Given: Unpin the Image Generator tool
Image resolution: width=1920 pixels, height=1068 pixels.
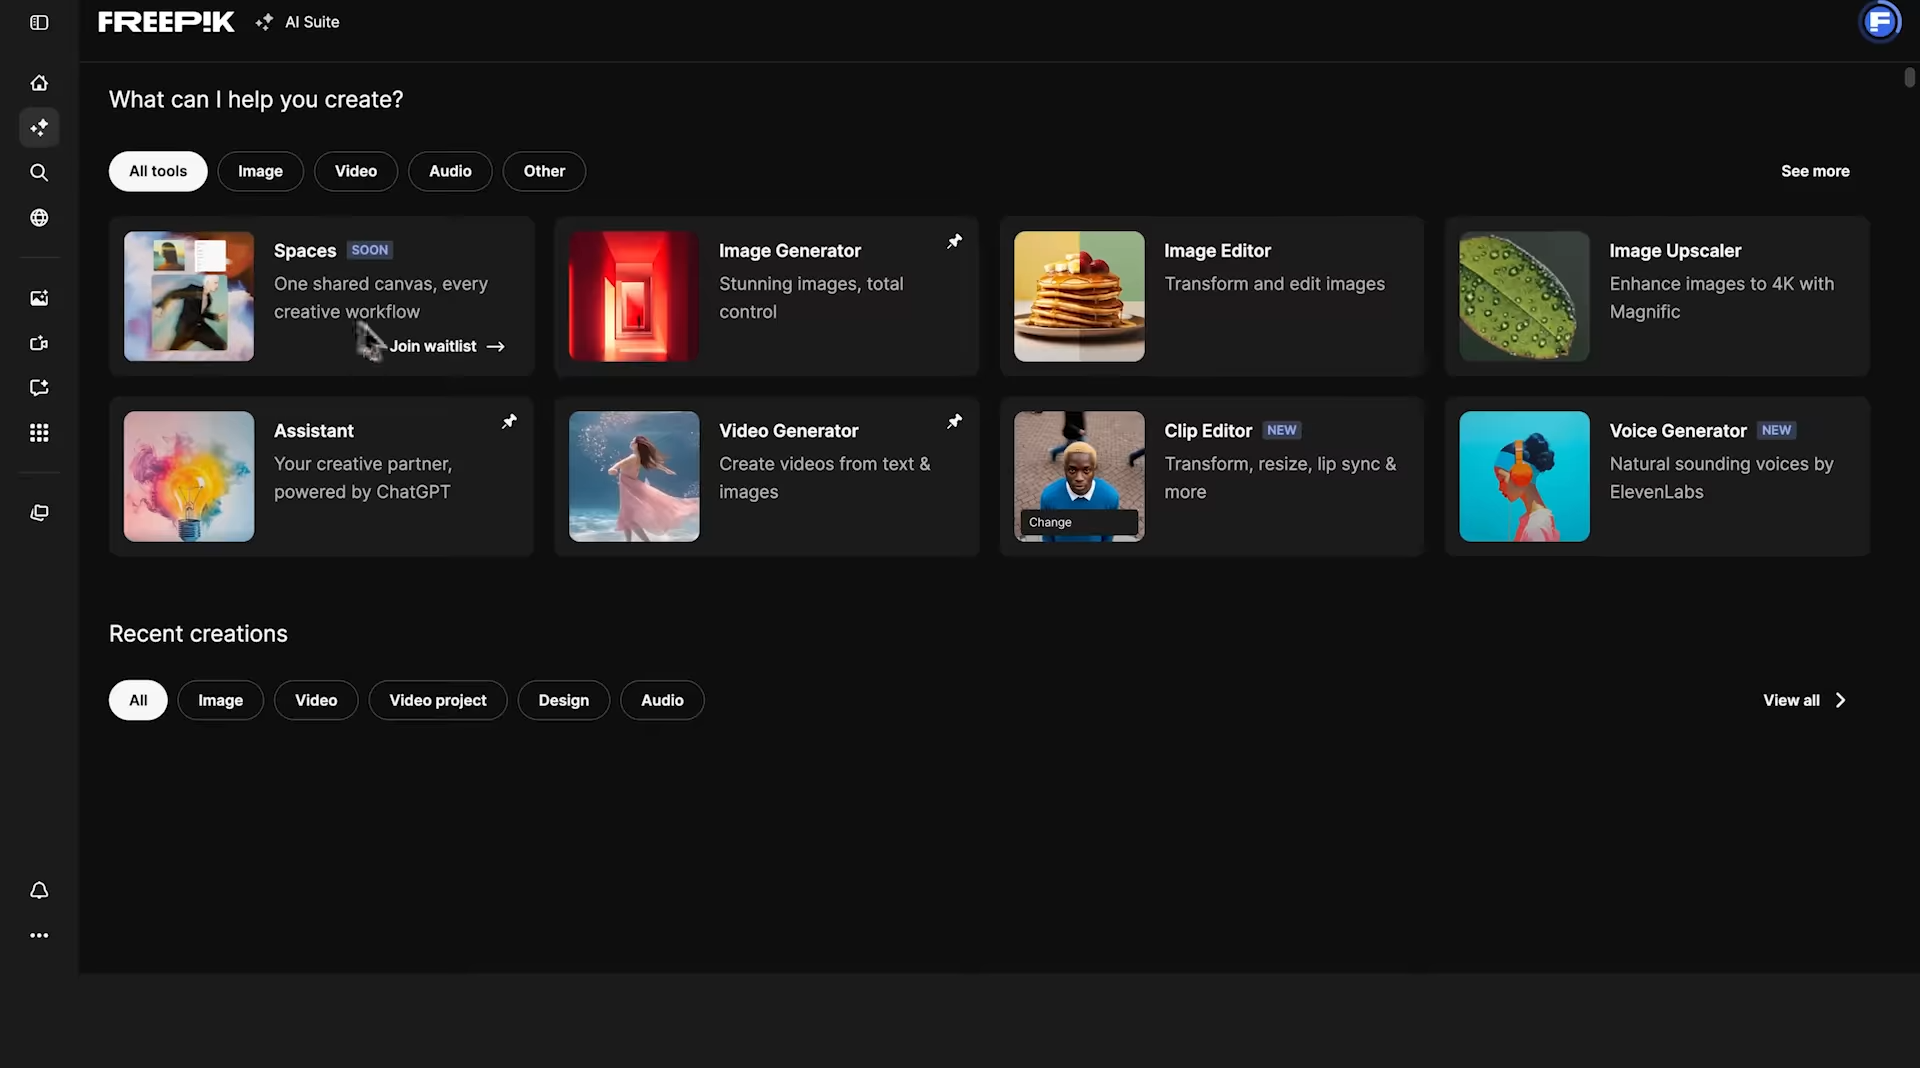Looking at the screenshot, I should (954, 241).
